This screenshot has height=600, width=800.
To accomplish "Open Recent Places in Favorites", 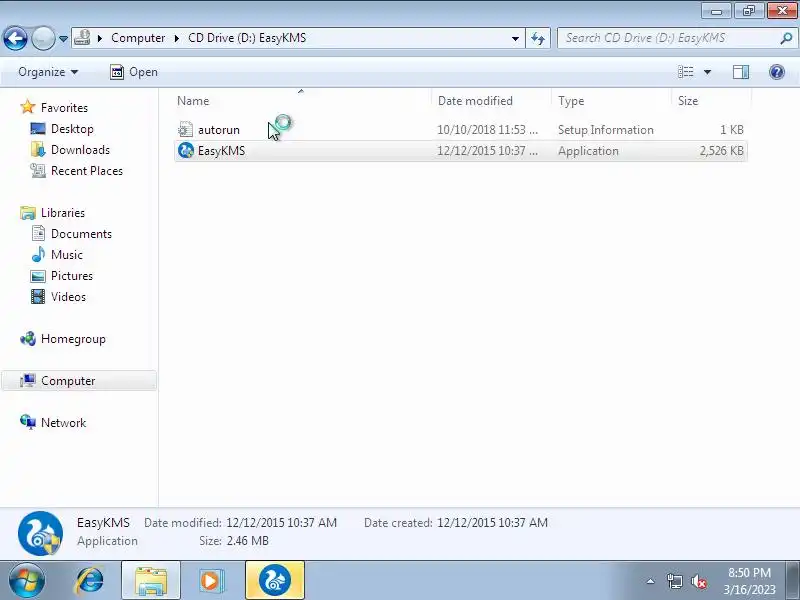I will coord(87,171).
